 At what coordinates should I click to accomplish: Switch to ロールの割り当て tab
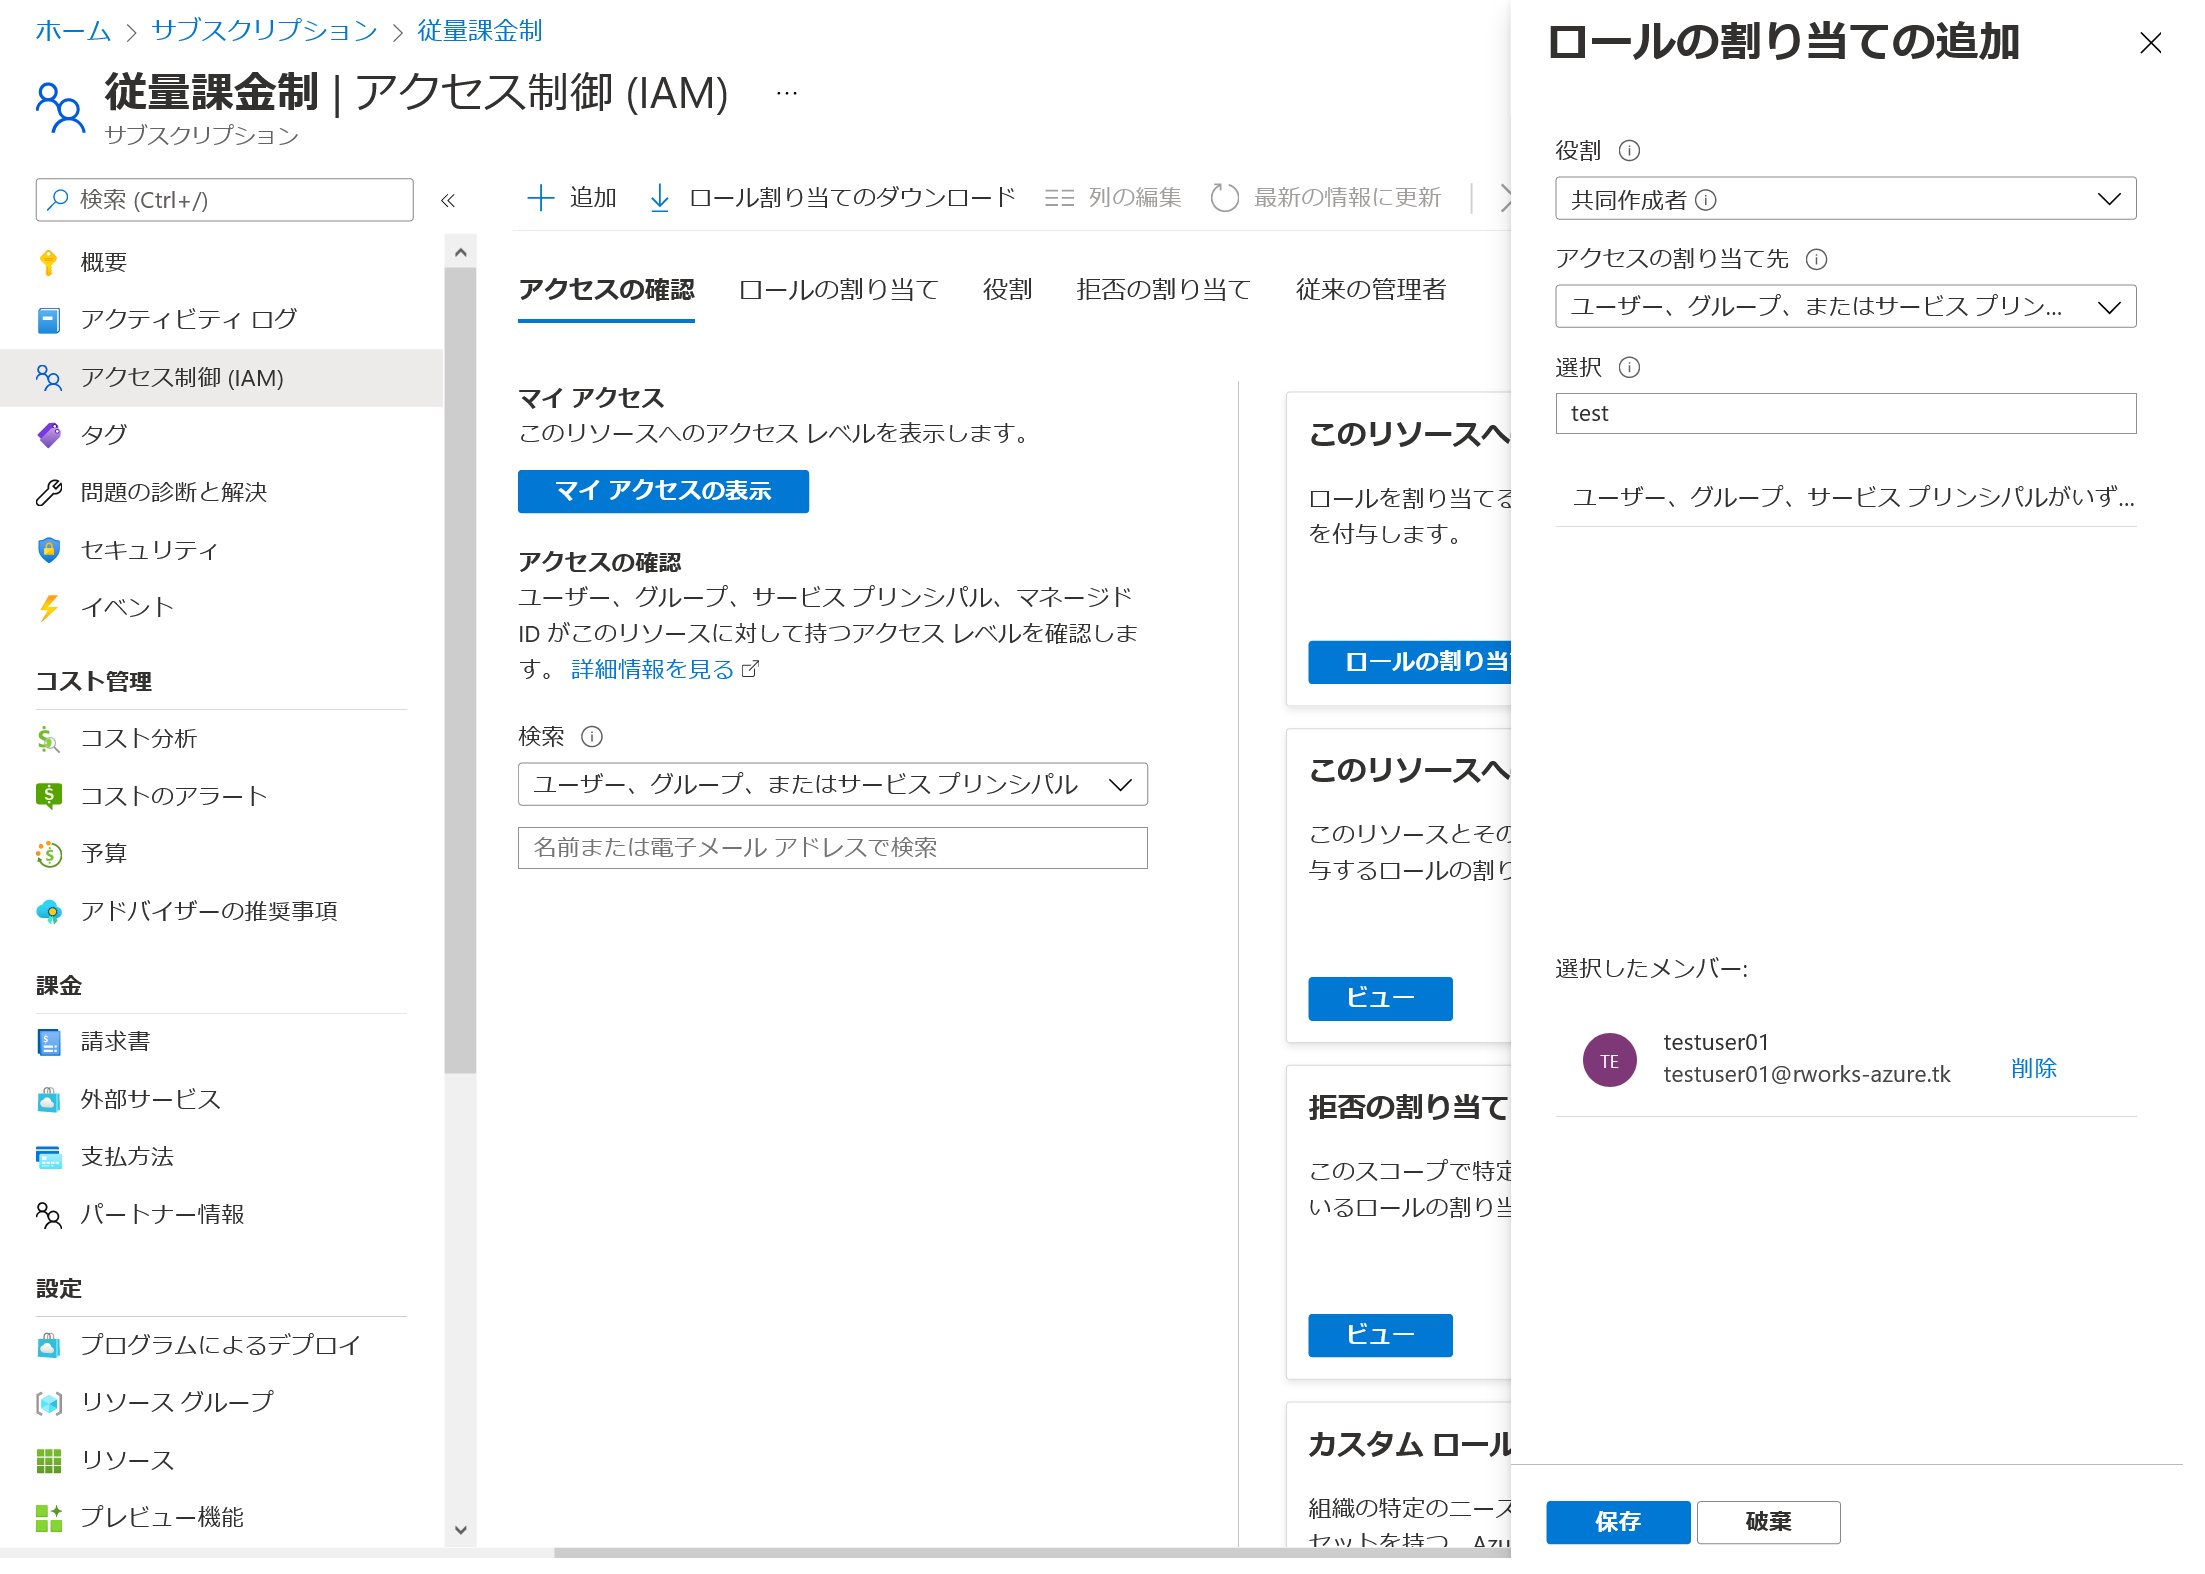tap(838, 290)
